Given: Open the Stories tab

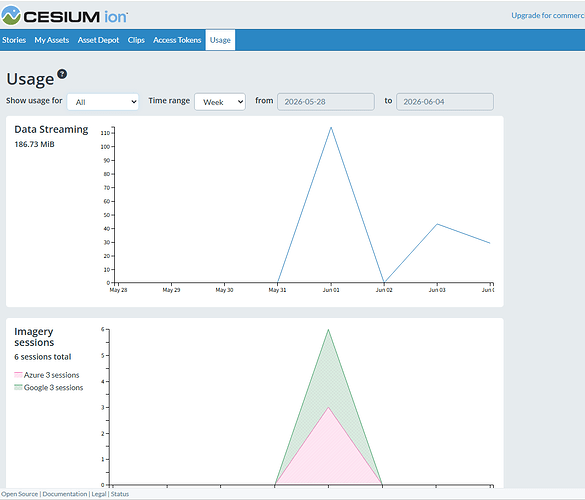Looking at the screenshot, I should (14, 40).
